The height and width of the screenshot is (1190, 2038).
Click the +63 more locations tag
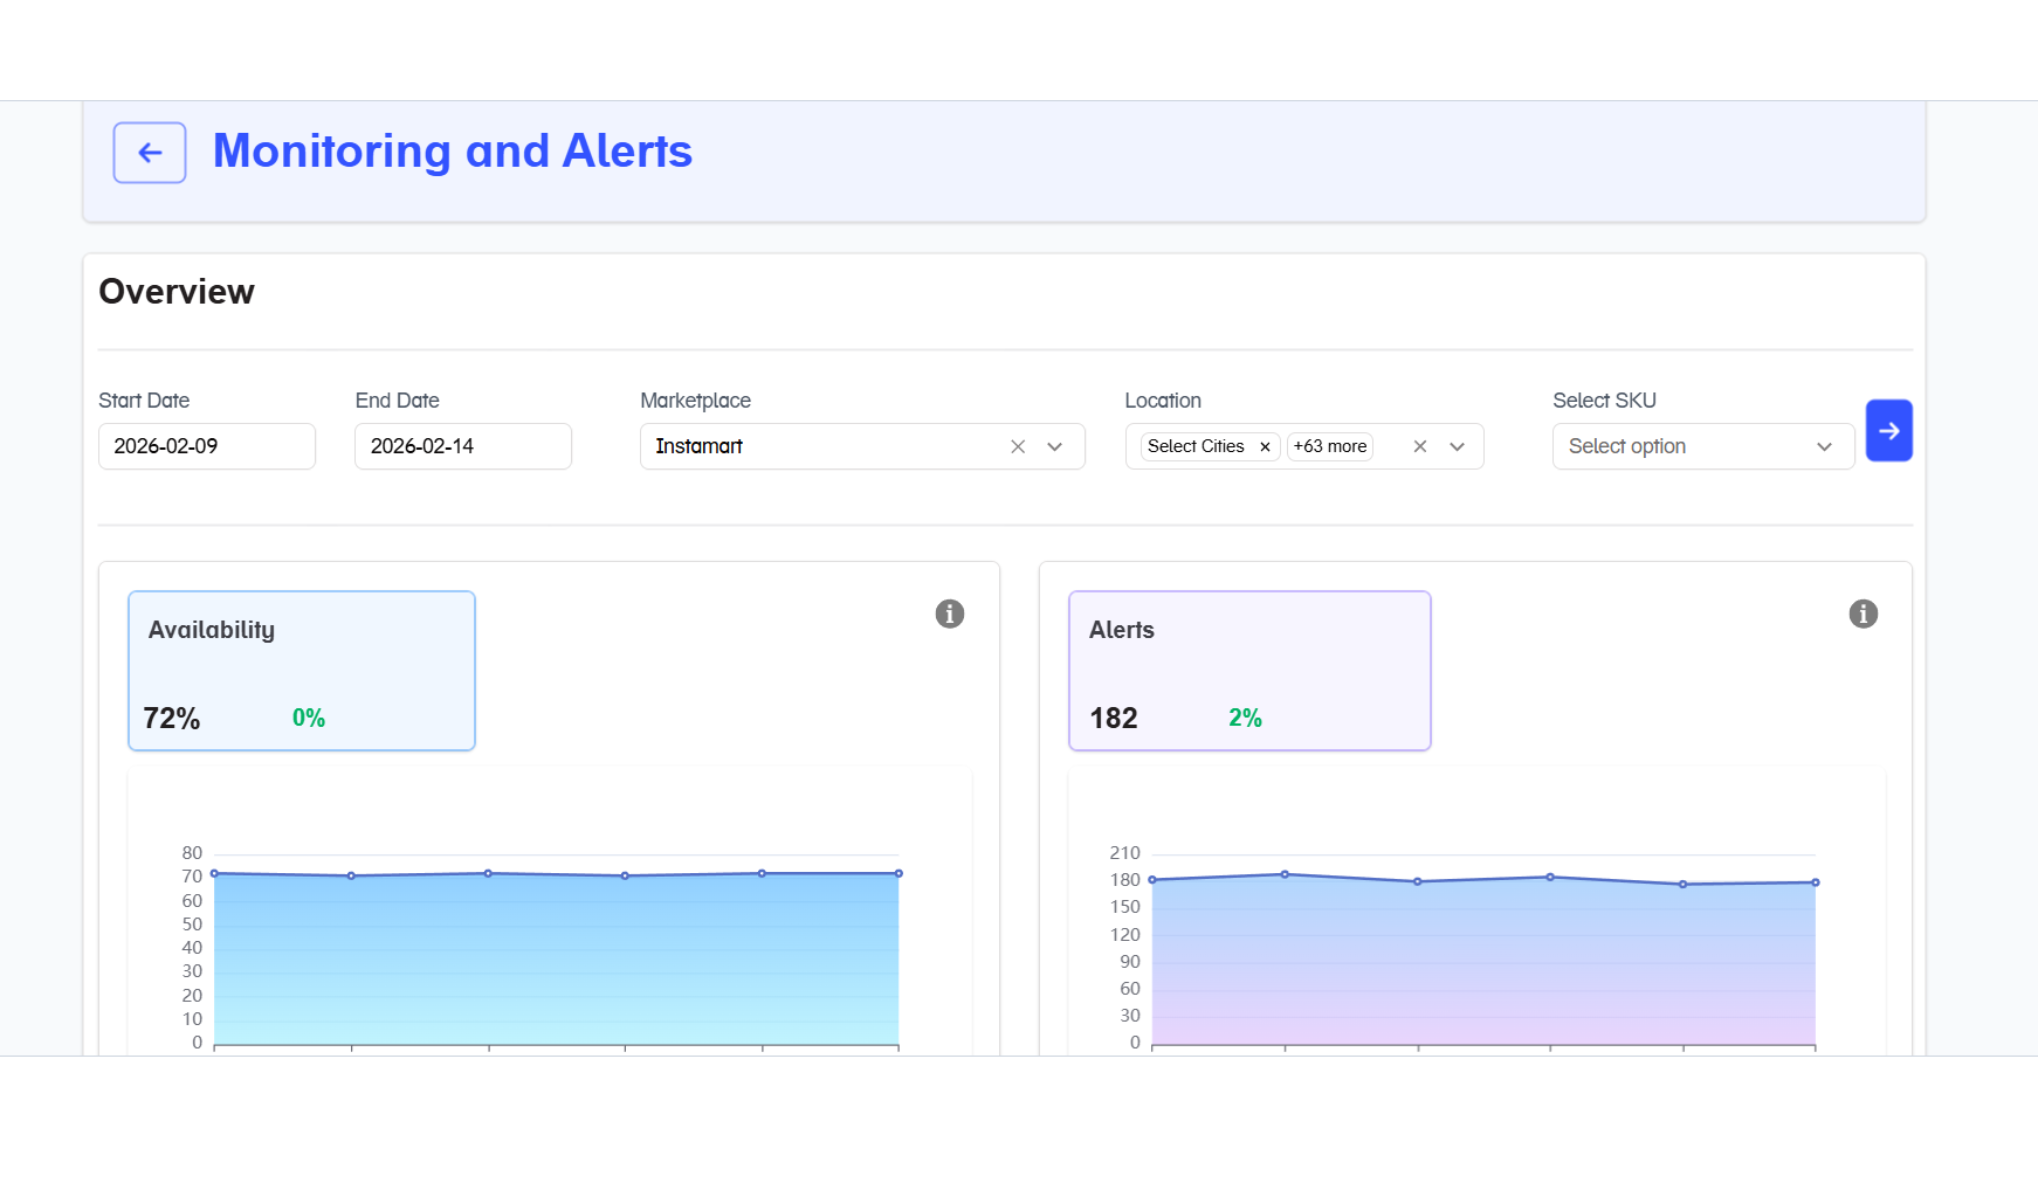click(x=1329, y=447)
